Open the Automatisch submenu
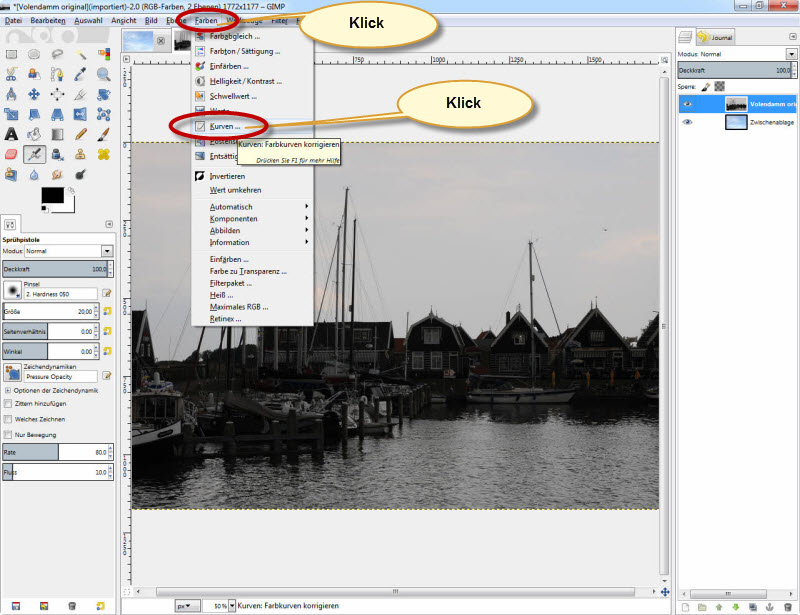This screenshot has width=800, height=615. tap(252, 207)
